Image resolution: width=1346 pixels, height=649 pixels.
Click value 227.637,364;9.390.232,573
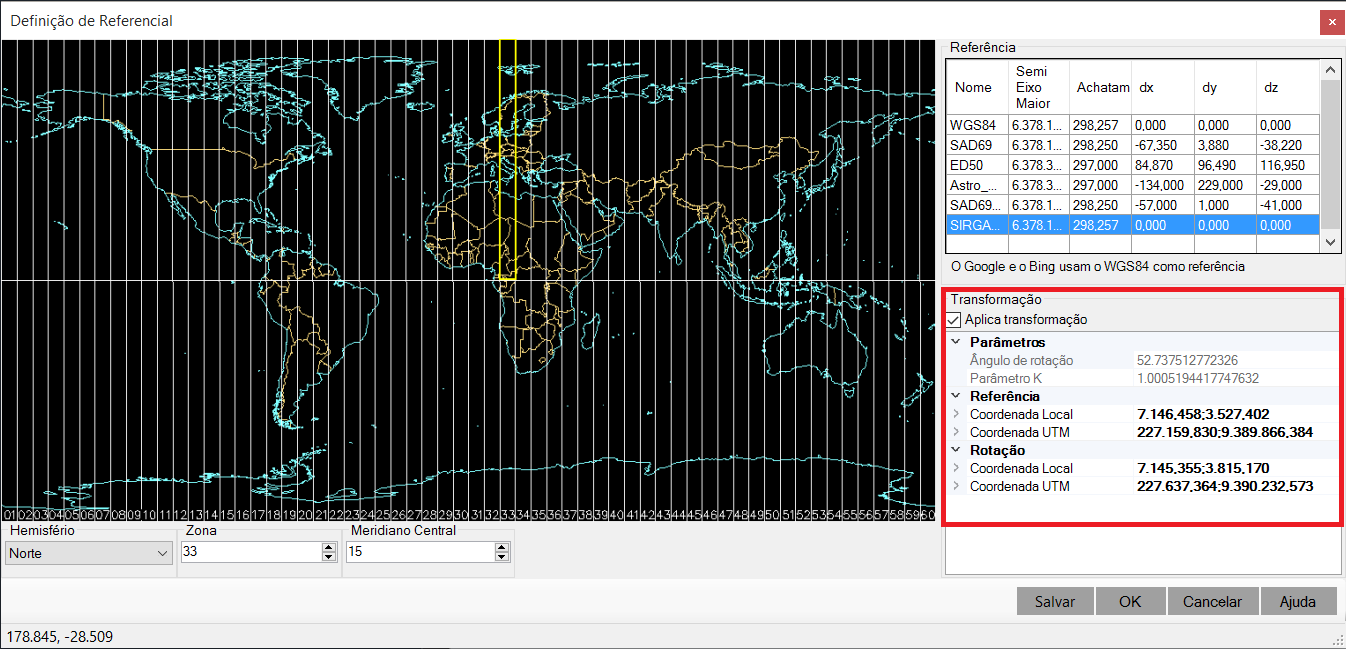pyautogui.click(x=1225, y=486)
